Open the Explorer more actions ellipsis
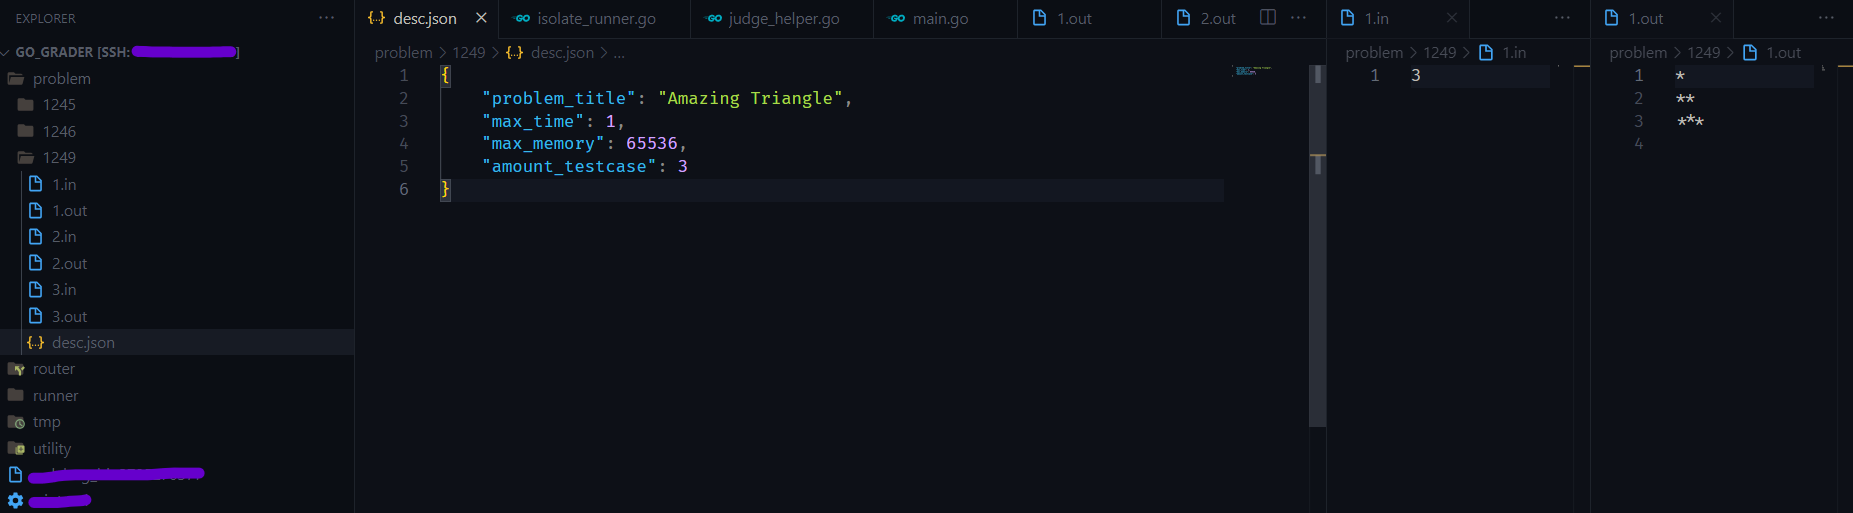This screenshot has width=1853, height=513. point(326,18)
